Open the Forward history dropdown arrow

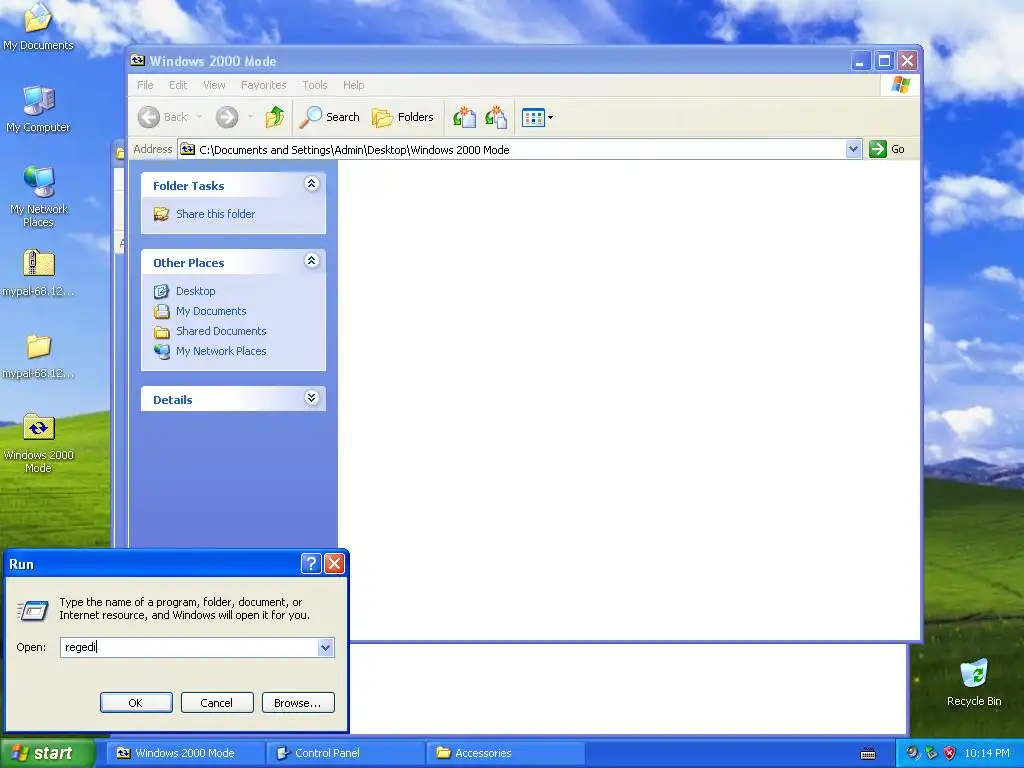click(250, 118)
